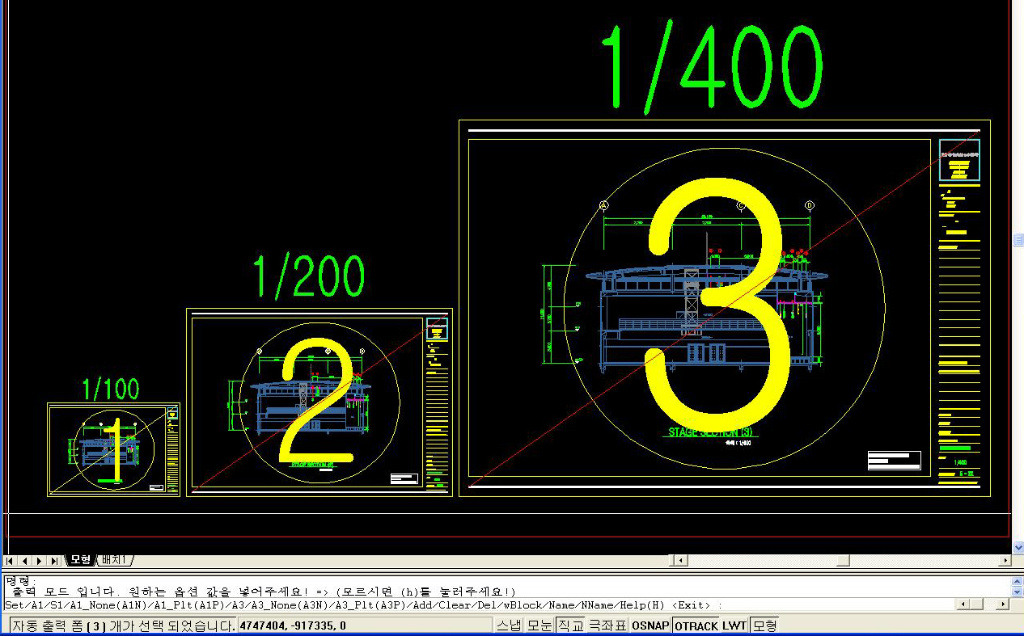Screen dimensions: 1024x636
Task: Enable 직교 (ortho) mode
Action: 570,626
